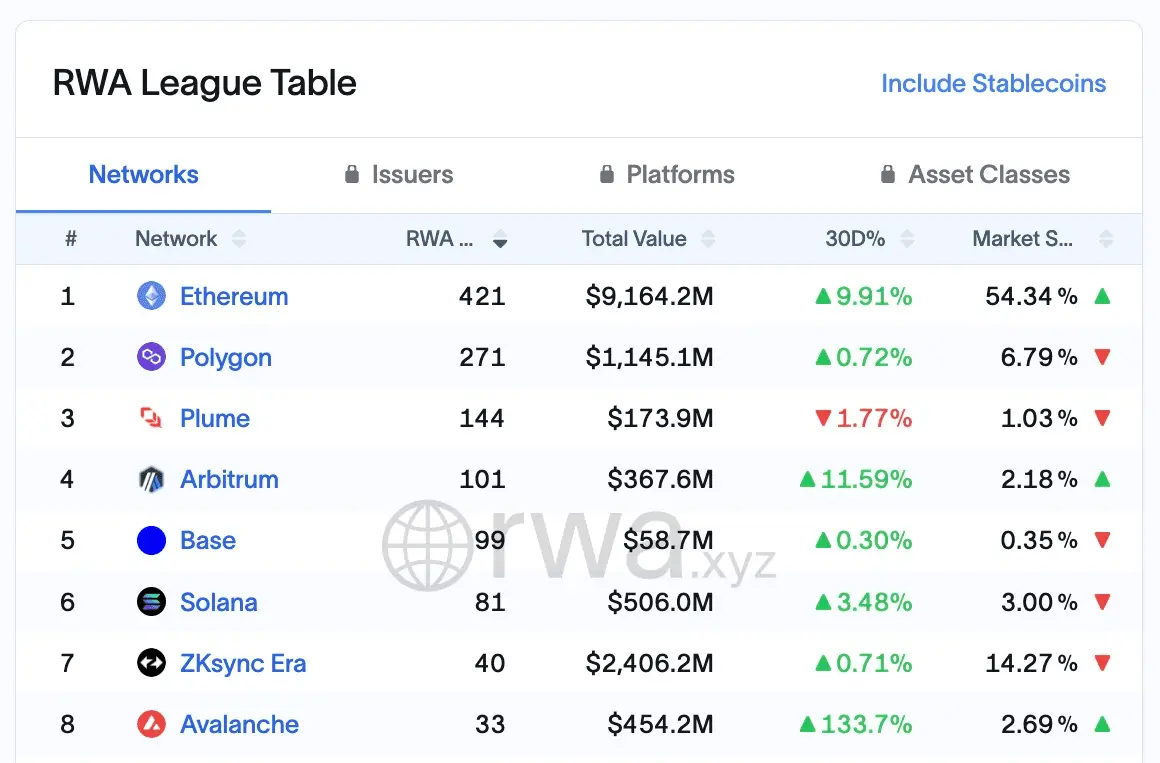Image resolution: width=1160 pixels, height=763 pixels.
Task: Click the lock icon beside Issuers
Action: coord(352,175)
